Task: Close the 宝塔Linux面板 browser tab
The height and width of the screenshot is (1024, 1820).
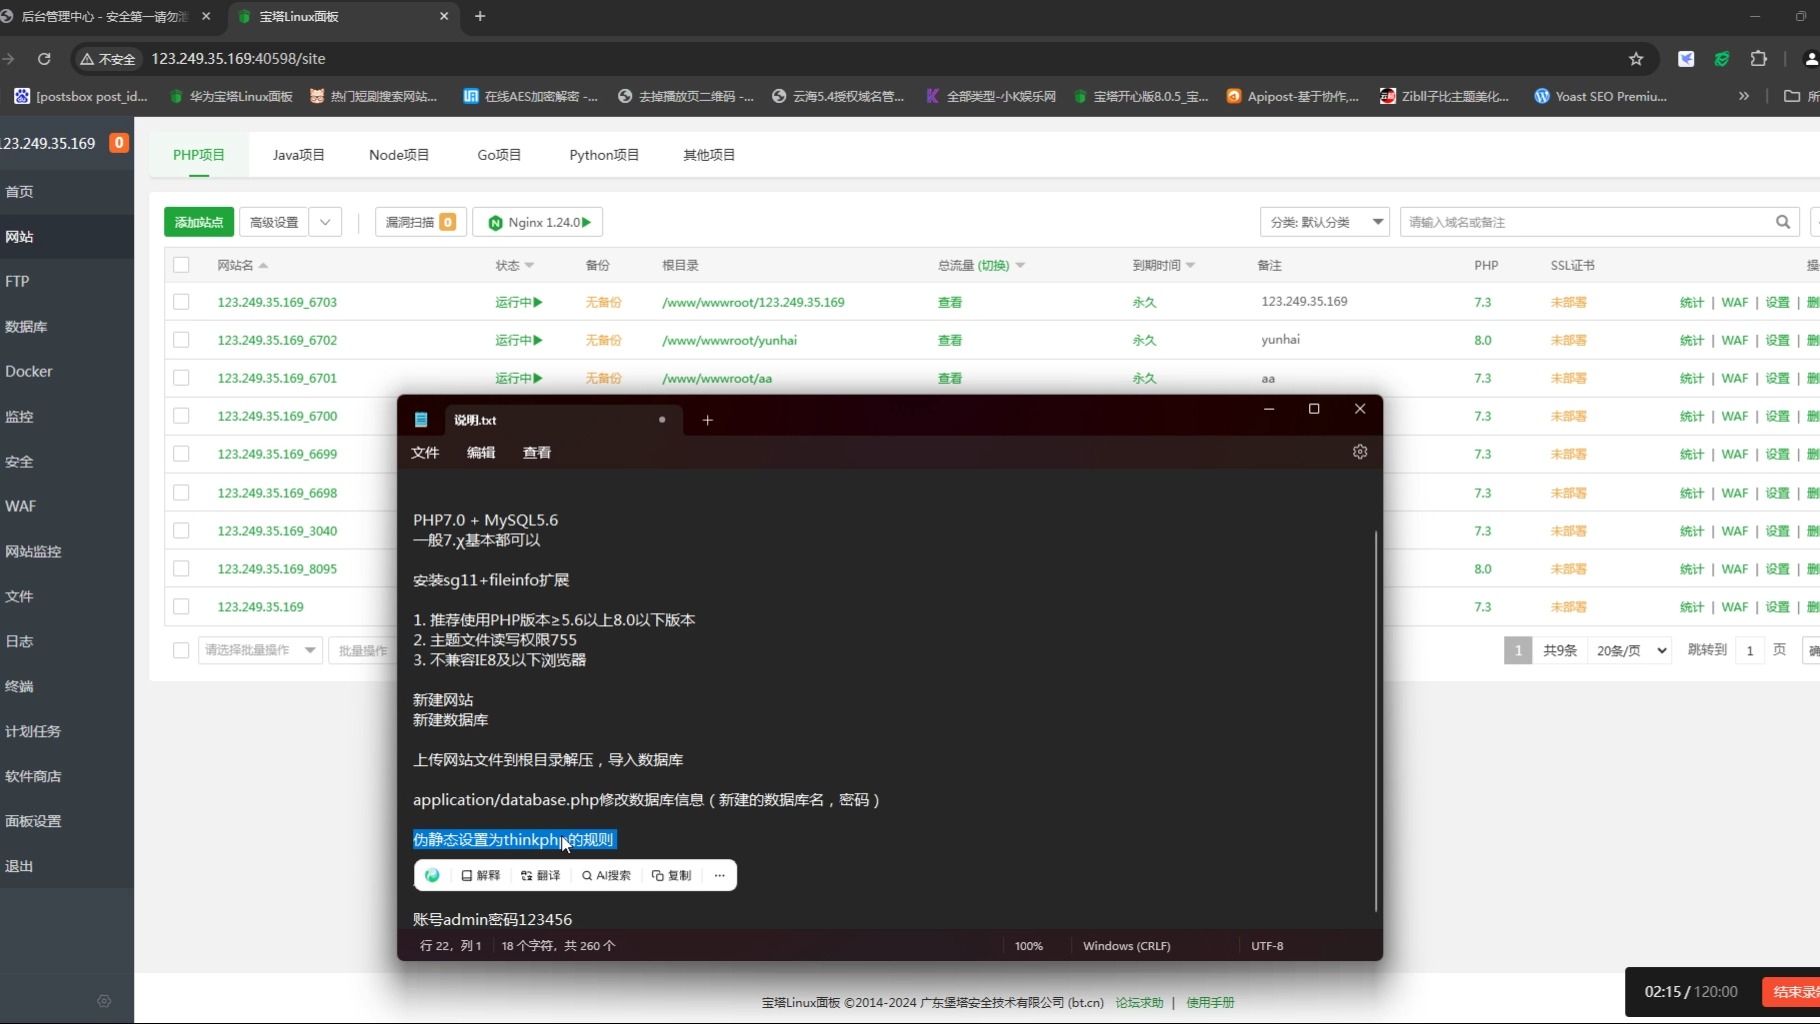Action: click(x=444, y=16)
